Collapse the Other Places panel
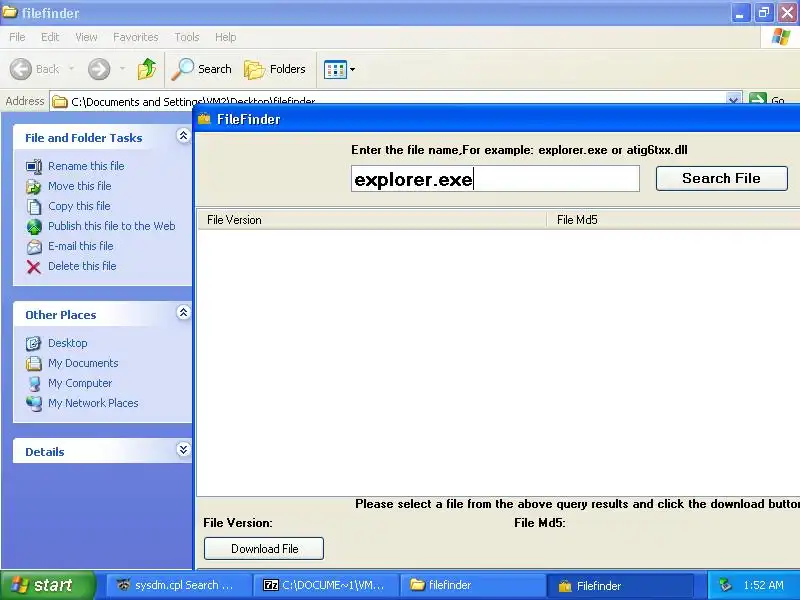Screen dimensions: 800x600 coord(183,312)
